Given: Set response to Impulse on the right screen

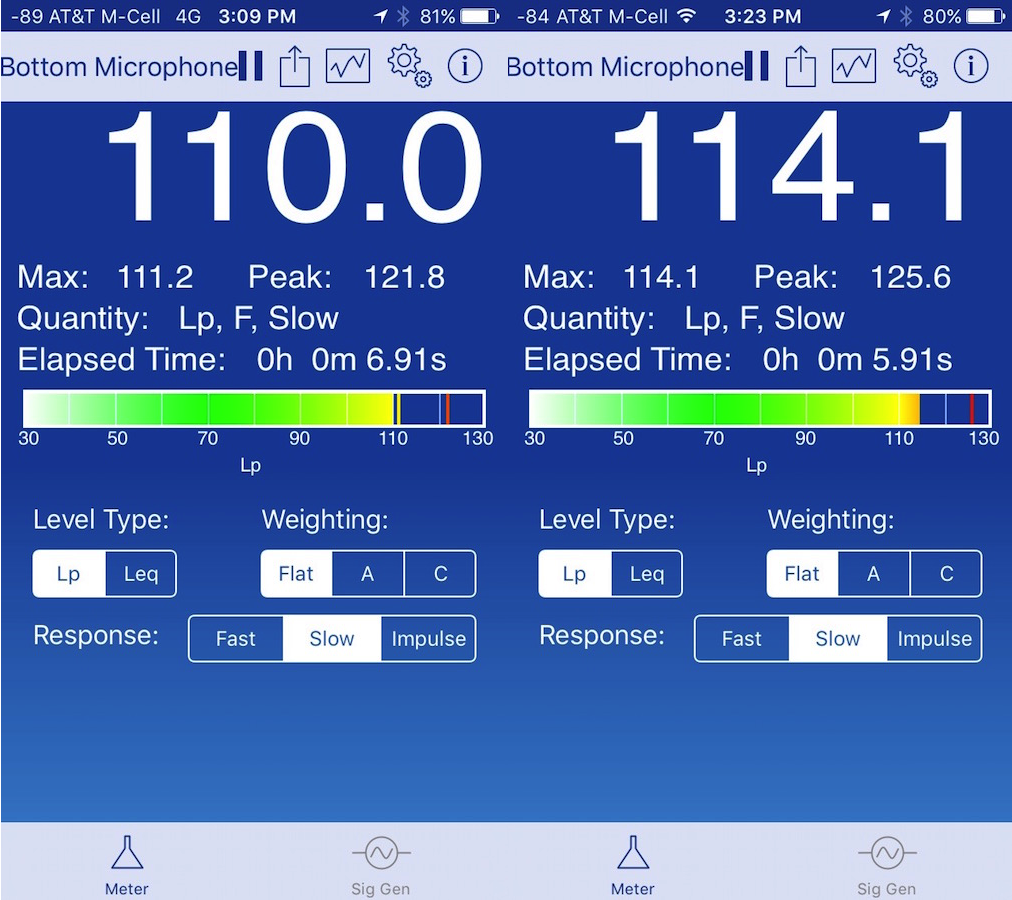Looking at the screenshot, I should click(934, 639).
